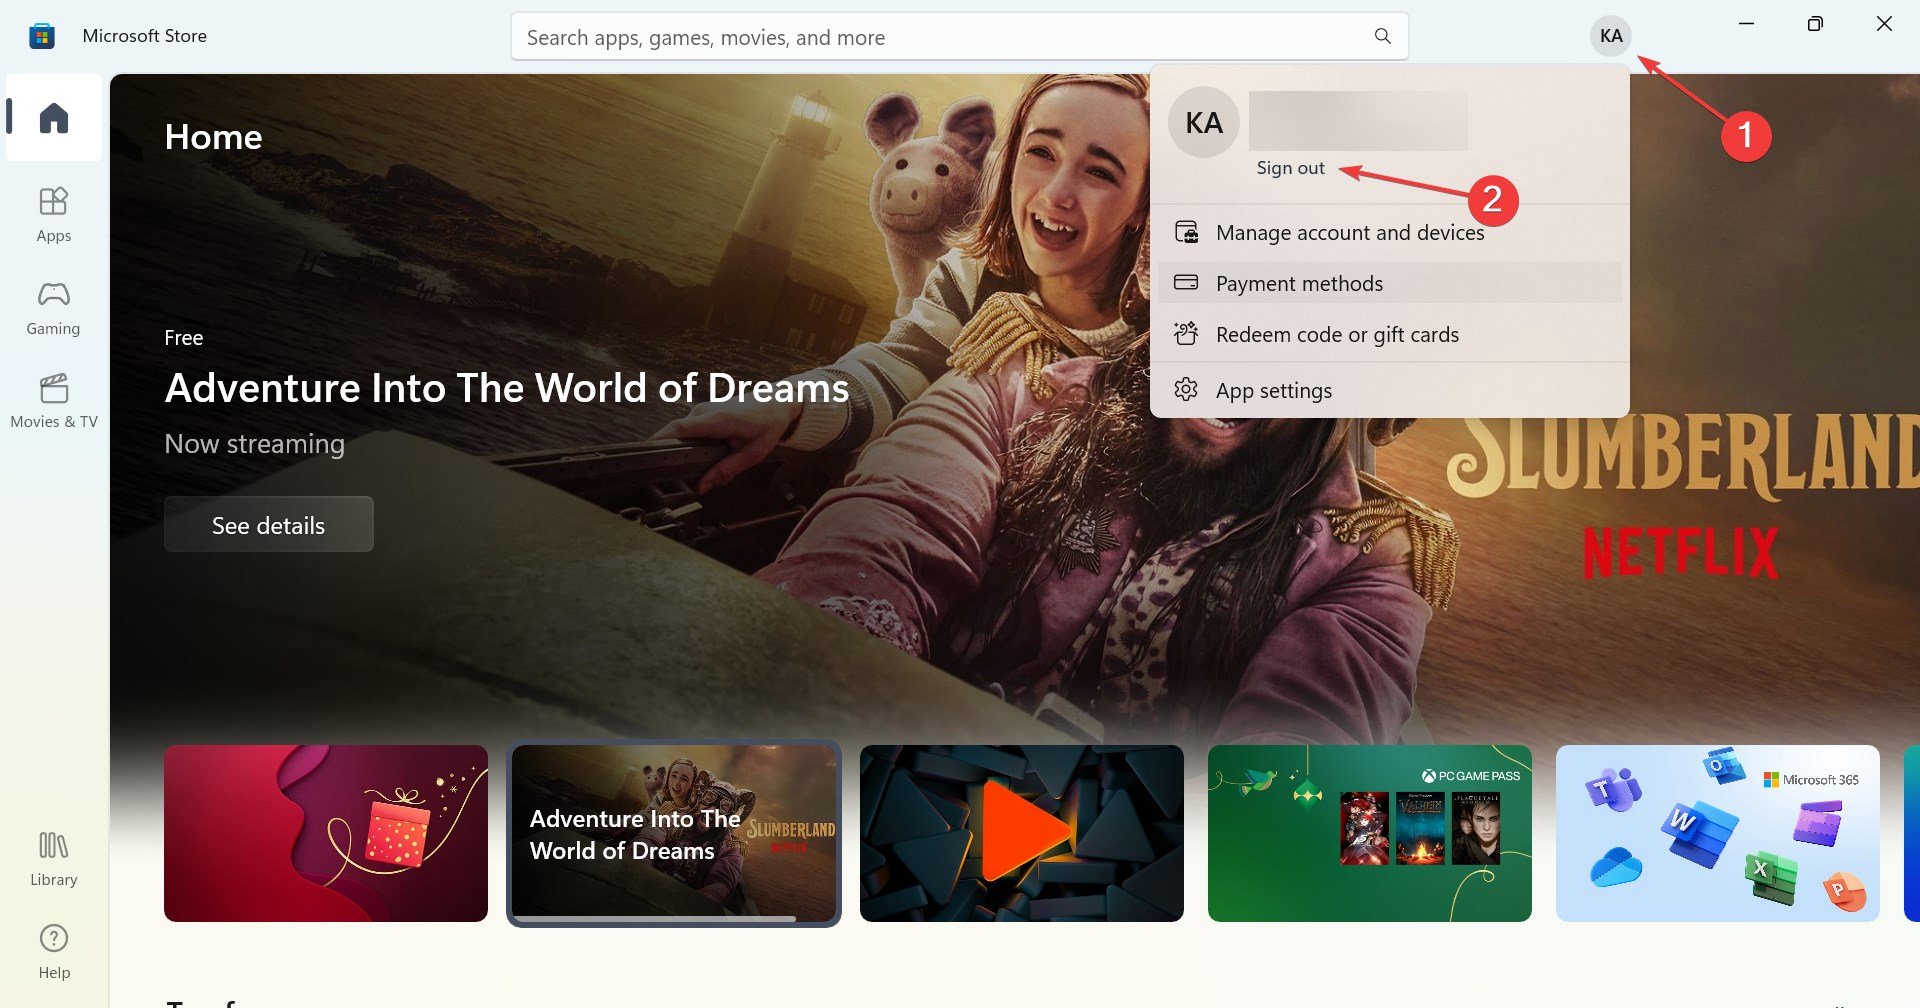Go to Gaming section
Screen dimensions: 1920x1008
pos(54,308)
